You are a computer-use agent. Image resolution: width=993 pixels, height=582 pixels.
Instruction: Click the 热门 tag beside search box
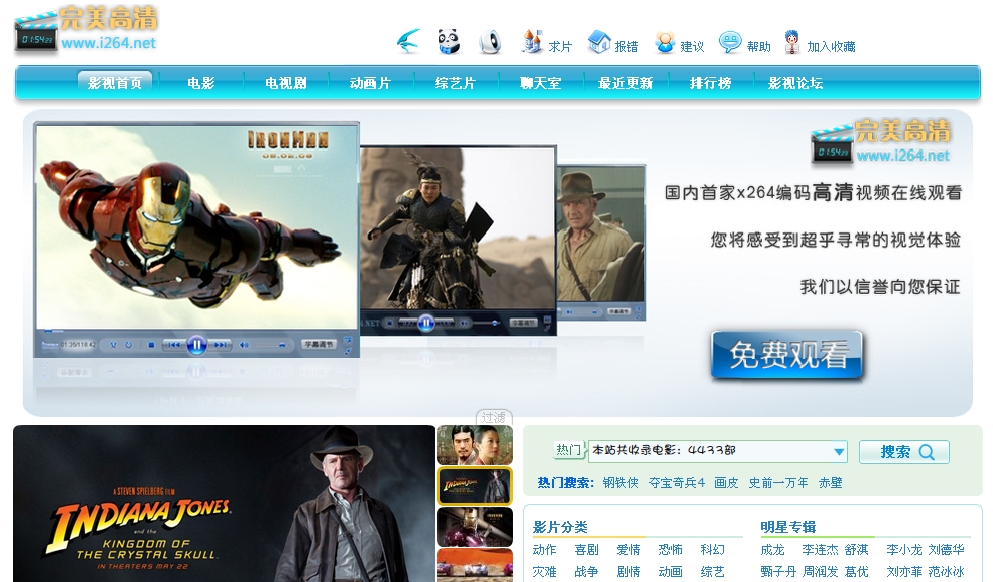(568, 450)
